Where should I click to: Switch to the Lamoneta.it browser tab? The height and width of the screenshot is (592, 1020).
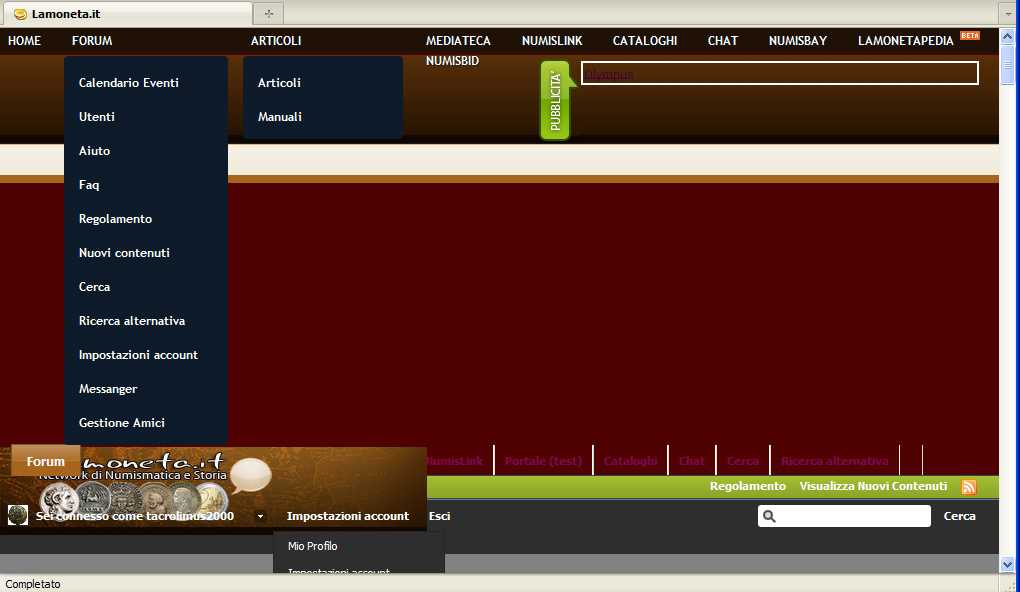click(127, 14)
